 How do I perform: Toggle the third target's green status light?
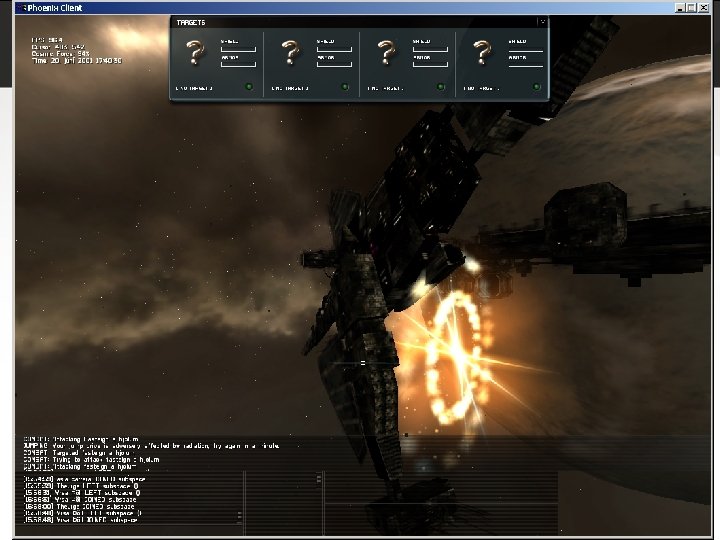tap(441, 86)
